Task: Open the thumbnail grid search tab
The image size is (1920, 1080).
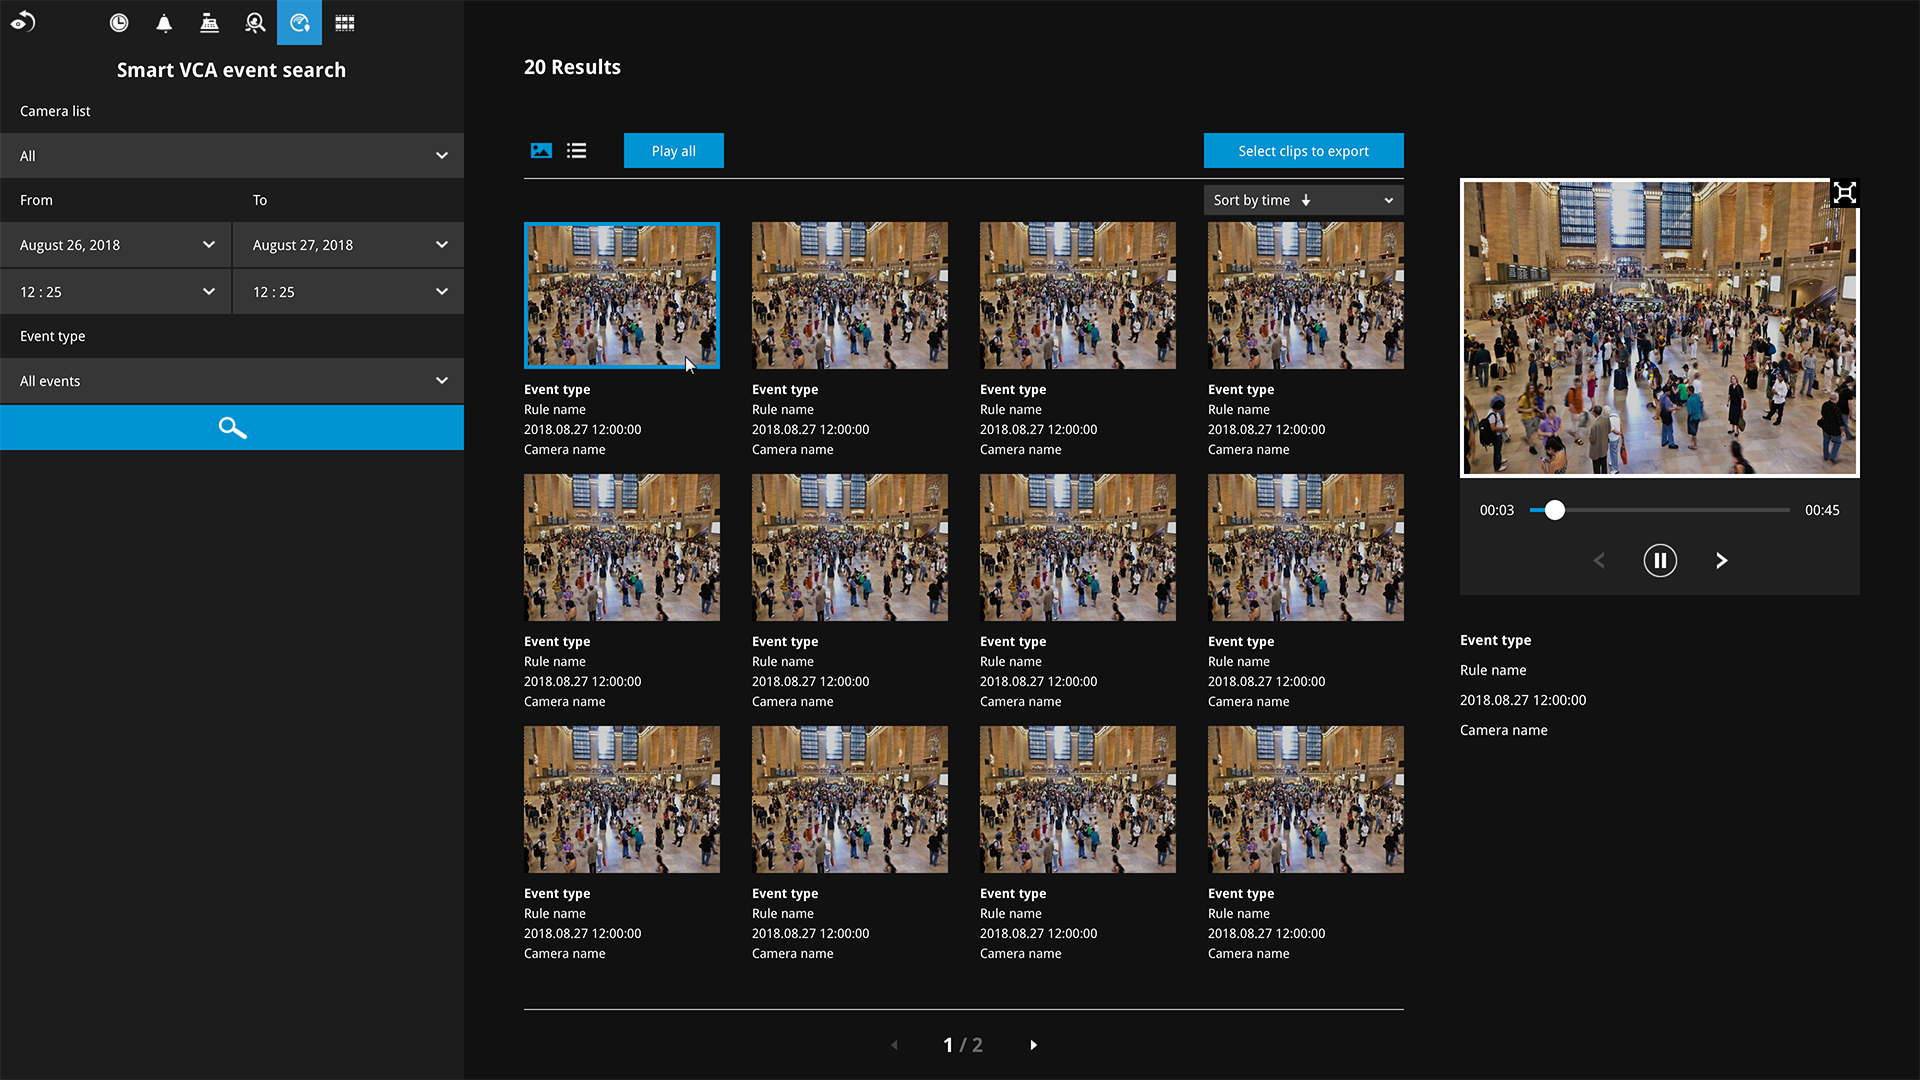Action: click(x=345, y=23)
